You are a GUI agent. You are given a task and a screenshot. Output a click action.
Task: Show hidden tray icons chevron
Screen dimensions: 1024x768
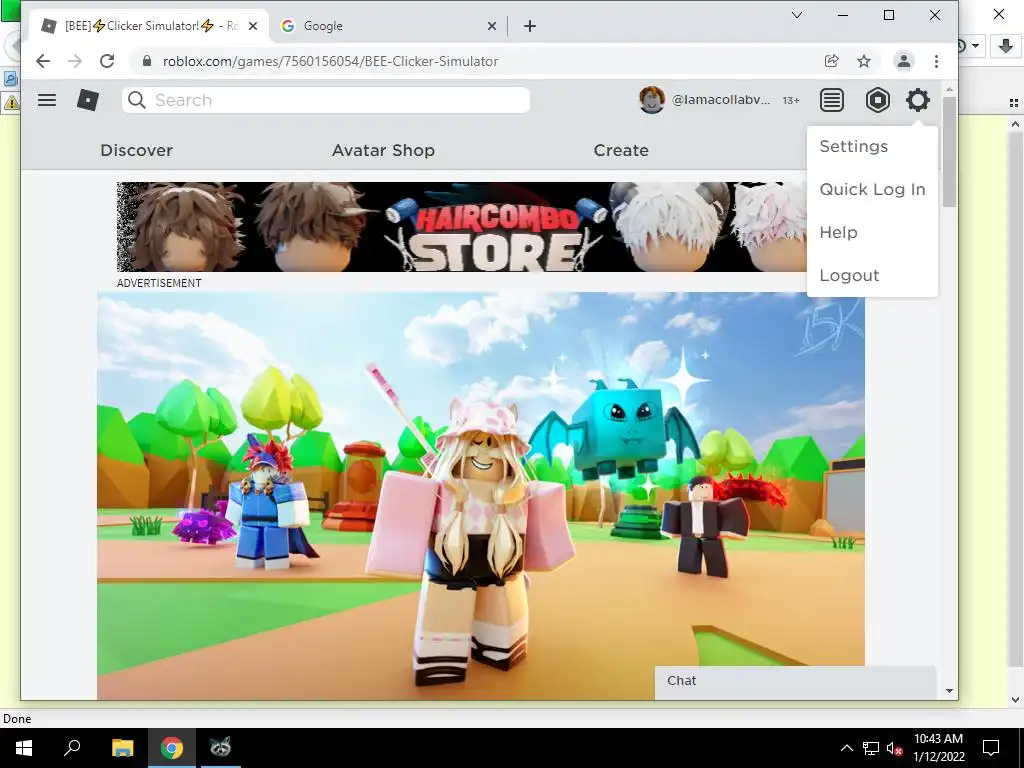[x=846, y=748]
